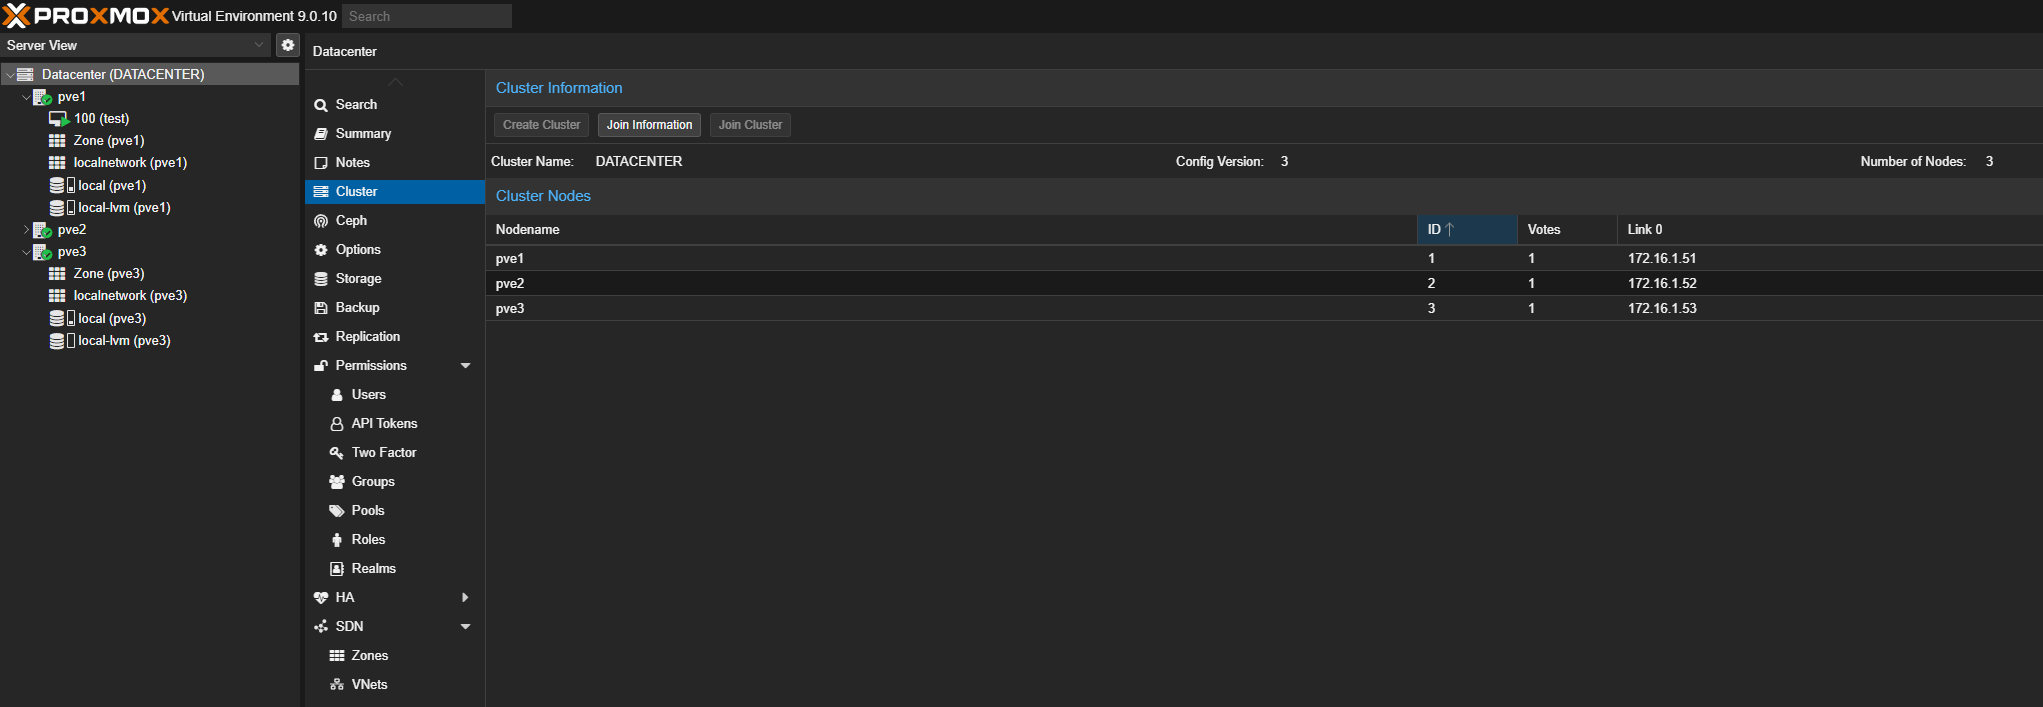
Task: Click the Proxmox logo icon
Action: click(x=17, y=16)
